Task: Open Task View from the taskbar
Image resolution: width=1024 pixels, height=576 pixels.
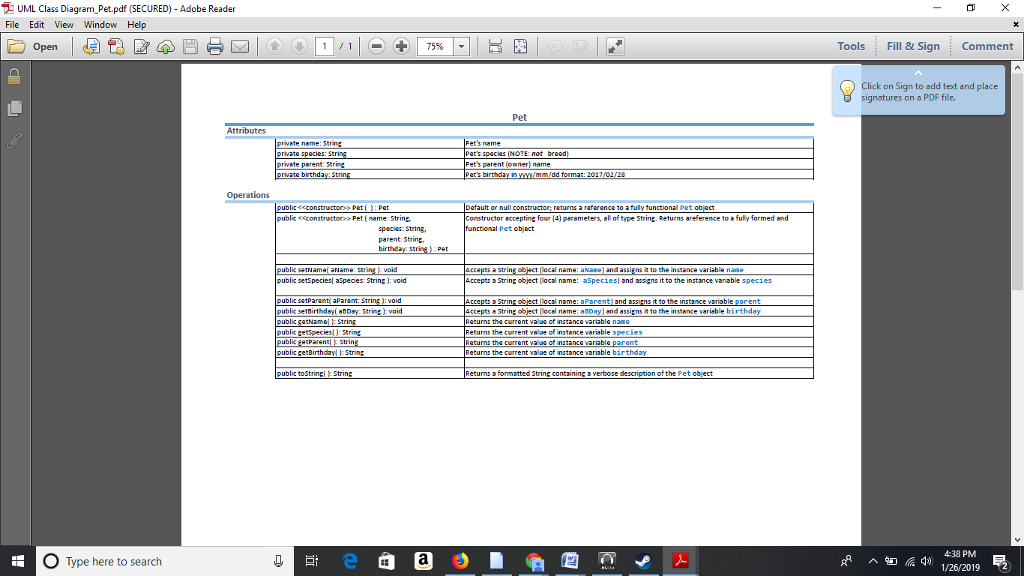Action: (x=312, y=561)
